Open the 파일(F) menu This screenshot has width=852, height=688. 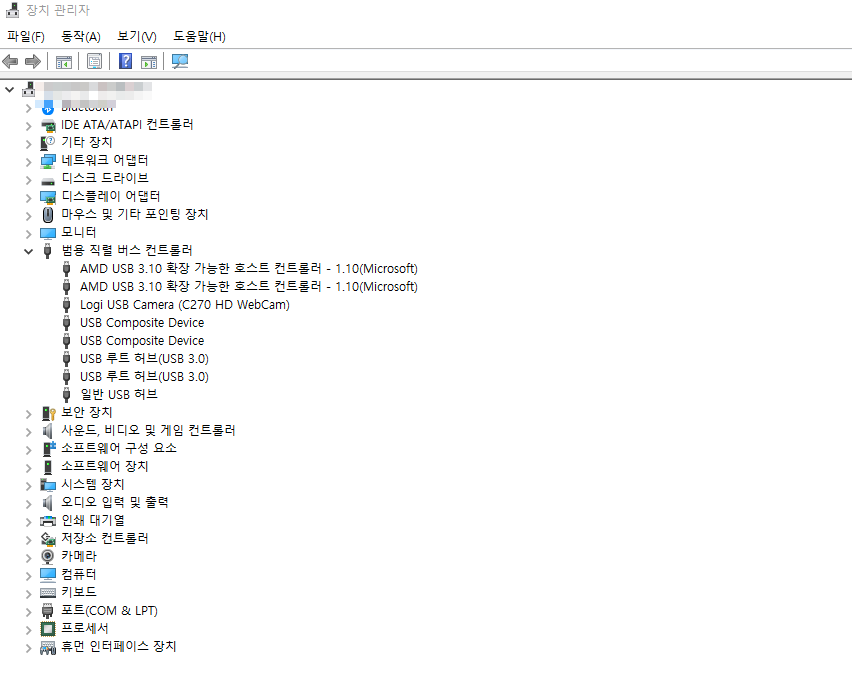(26, 36)
